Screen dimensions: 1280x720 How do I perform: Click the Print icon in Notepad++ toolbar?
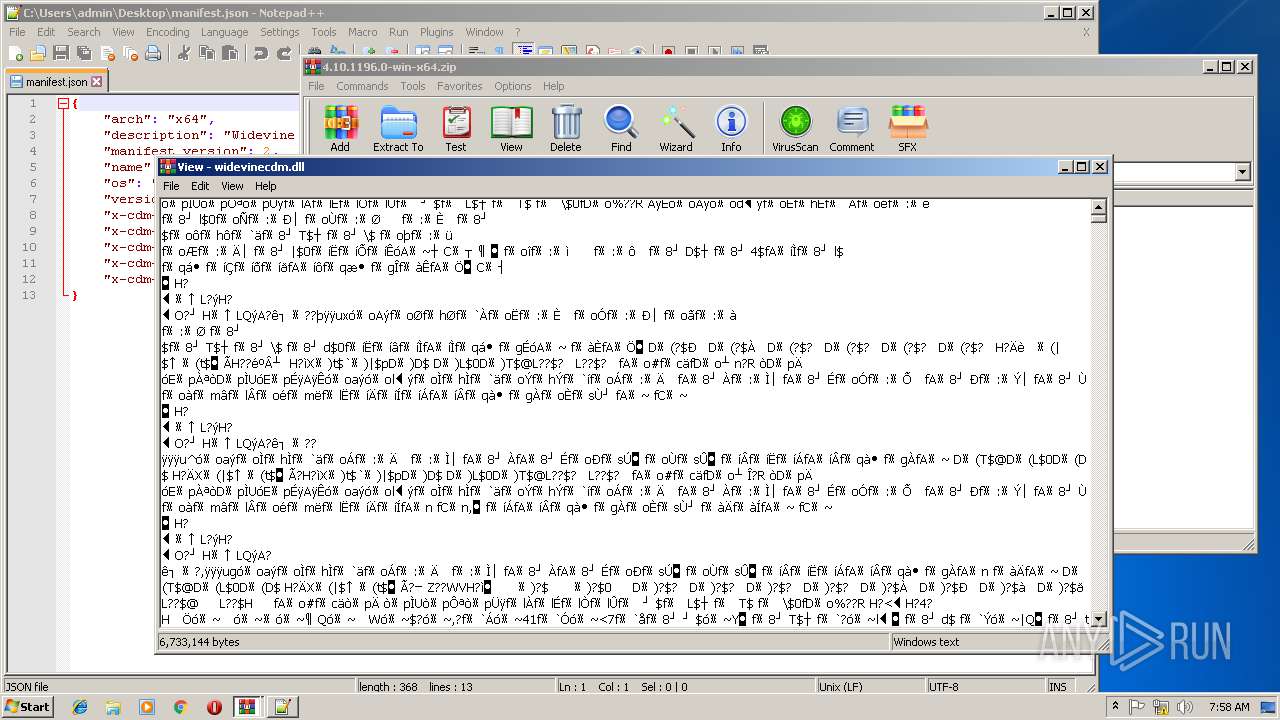coord(152,53)
